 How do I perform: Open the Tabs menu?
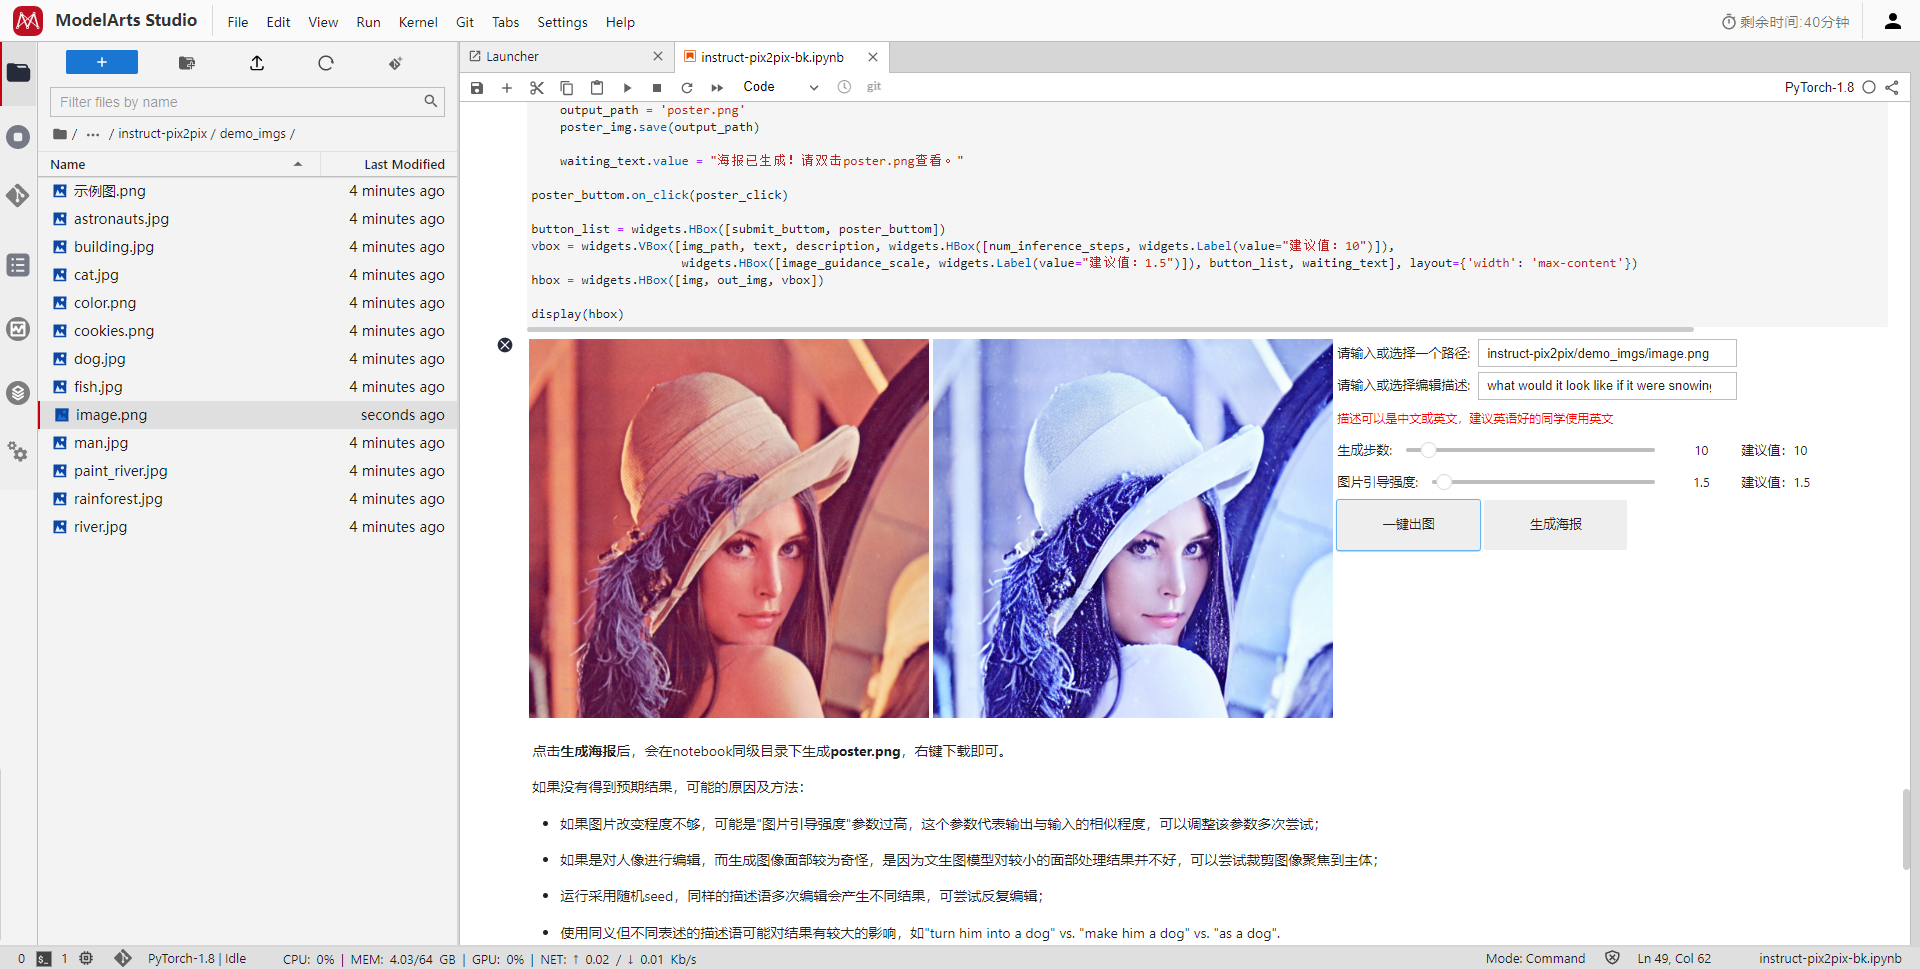[506, 22]
